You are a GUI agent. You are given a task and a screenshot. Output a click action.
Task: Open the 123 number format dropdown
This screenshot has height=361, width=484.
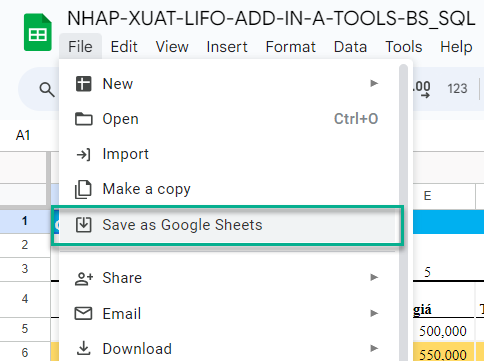(457, 89)
